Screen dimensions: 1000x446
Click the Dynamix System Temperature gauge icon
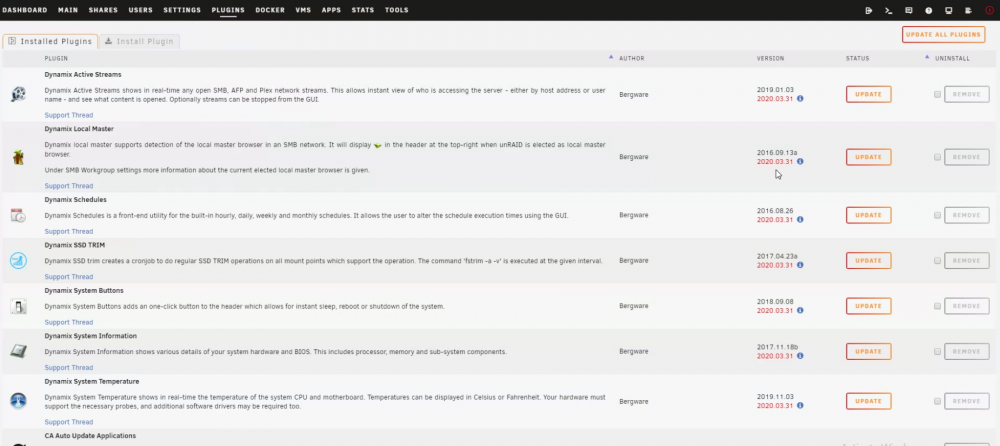coord(18,401)
